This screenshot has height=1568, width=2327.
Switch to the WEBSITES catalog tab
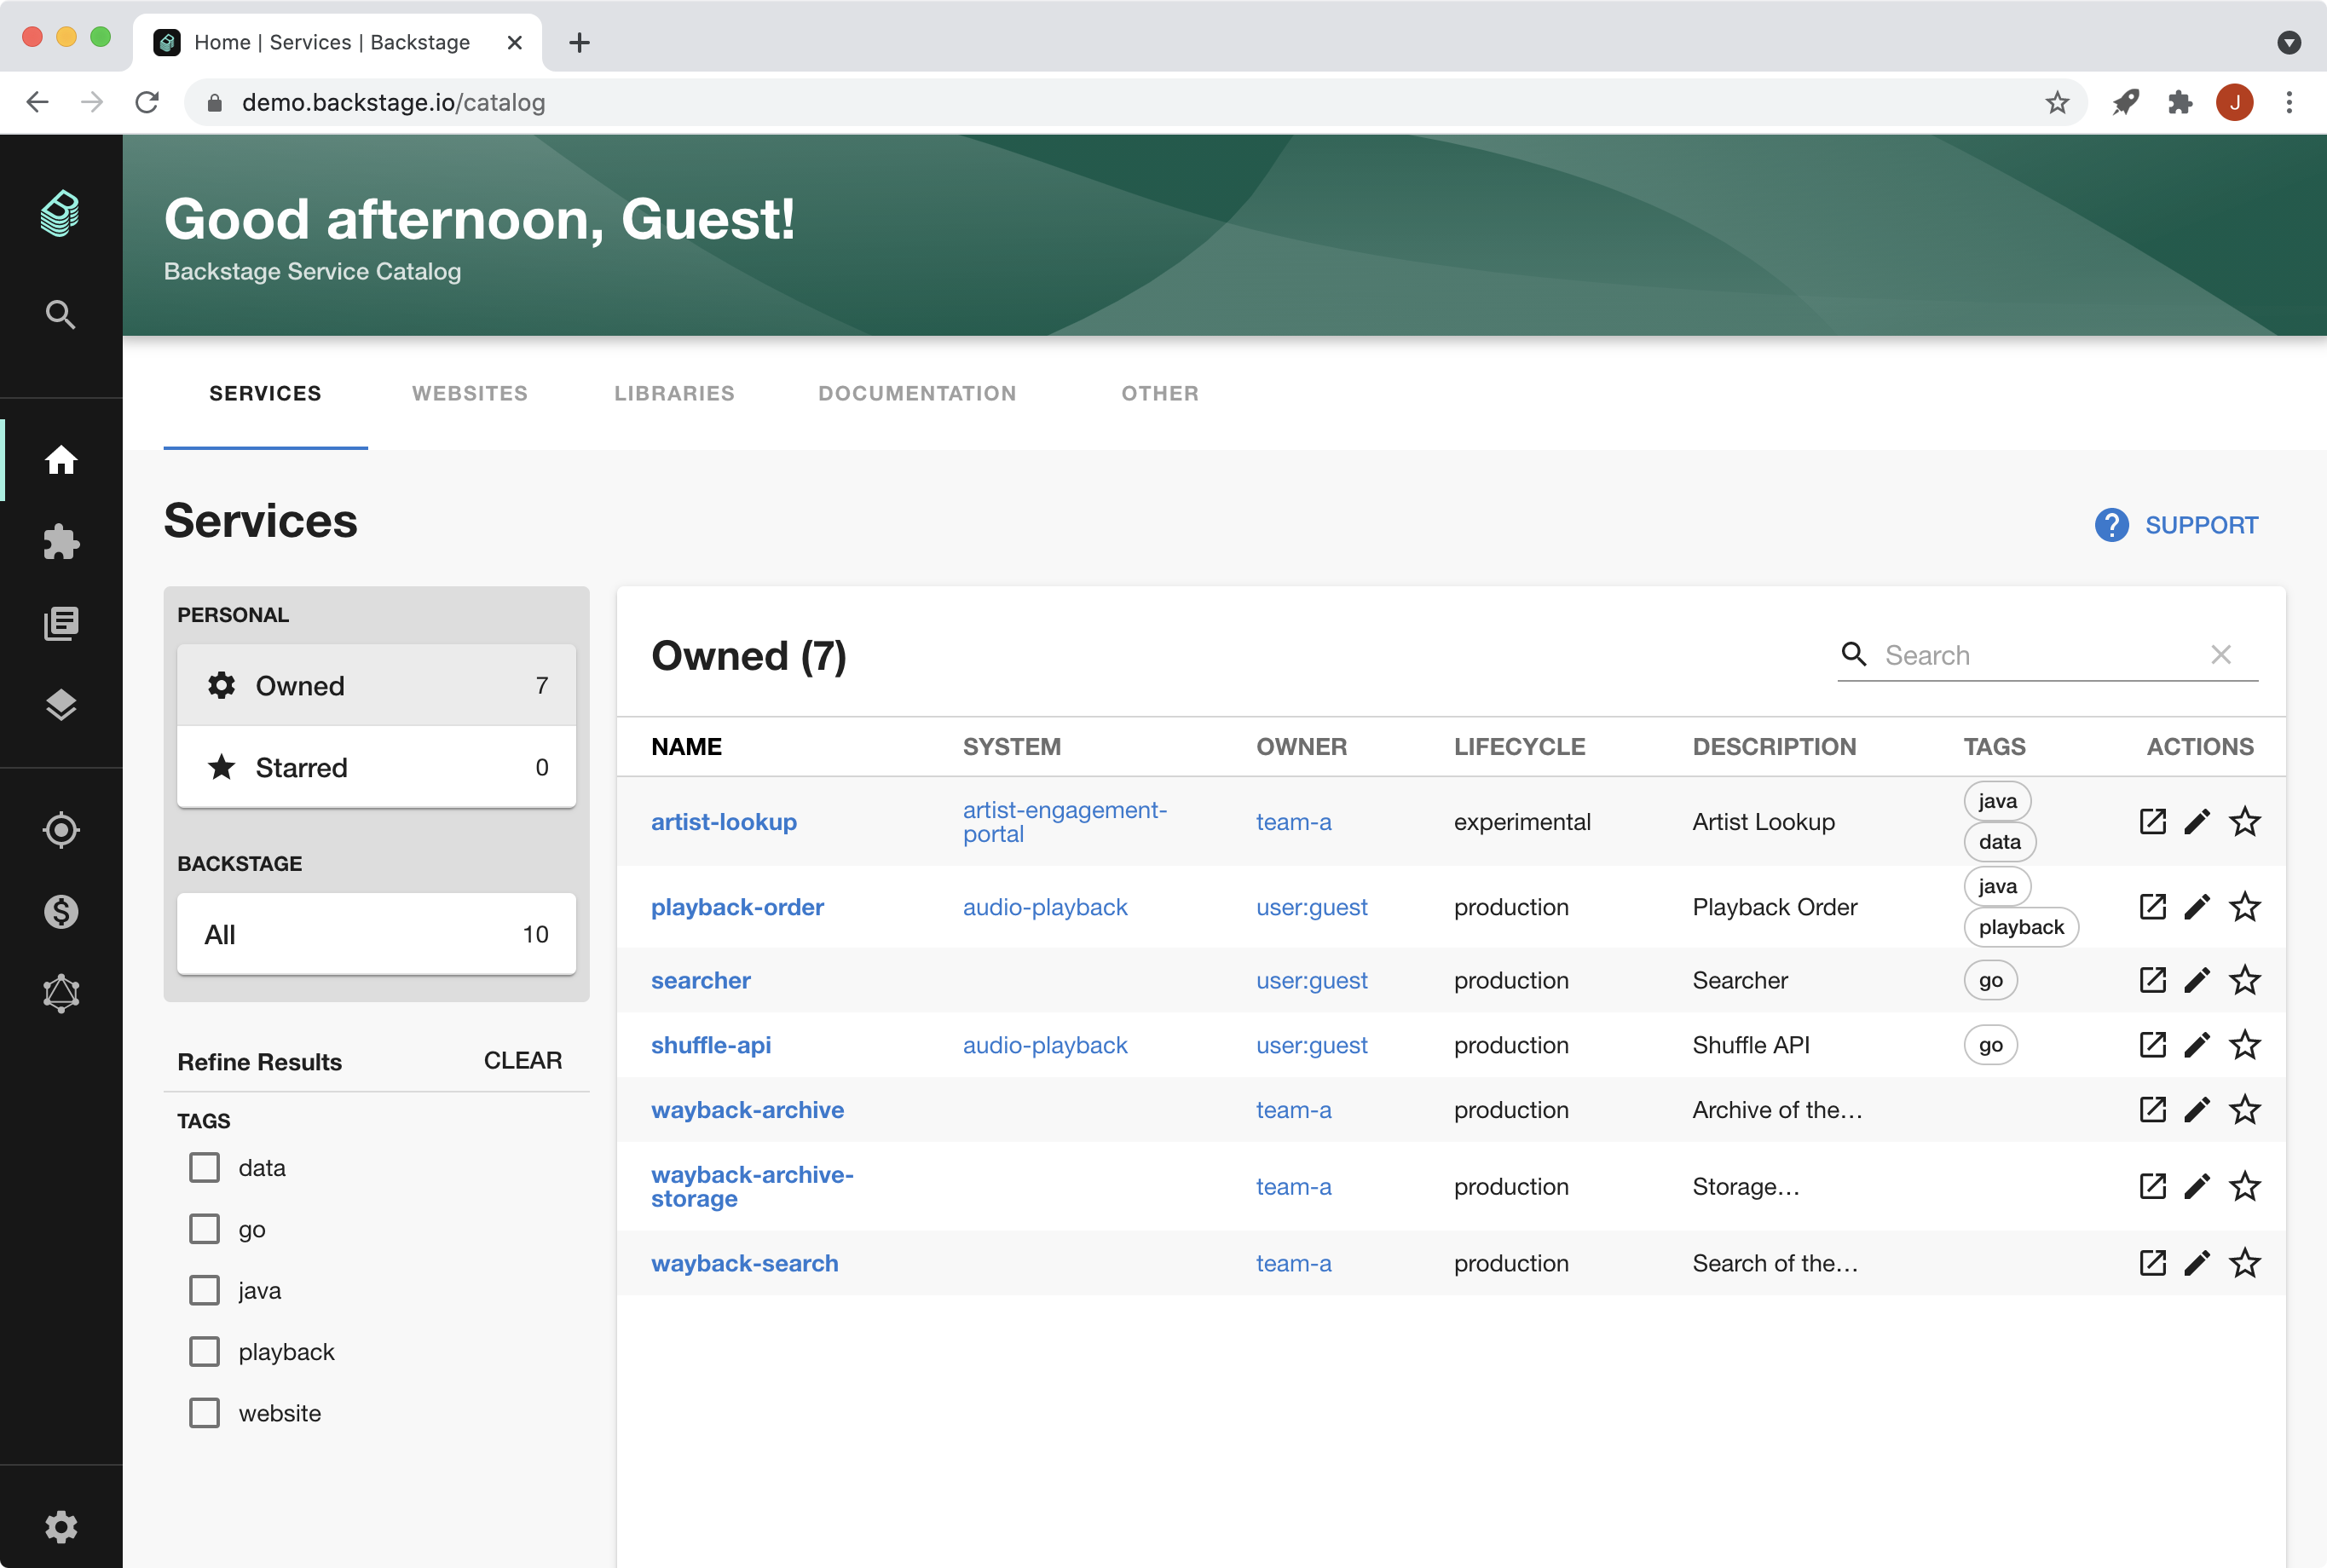click(469, 392)
